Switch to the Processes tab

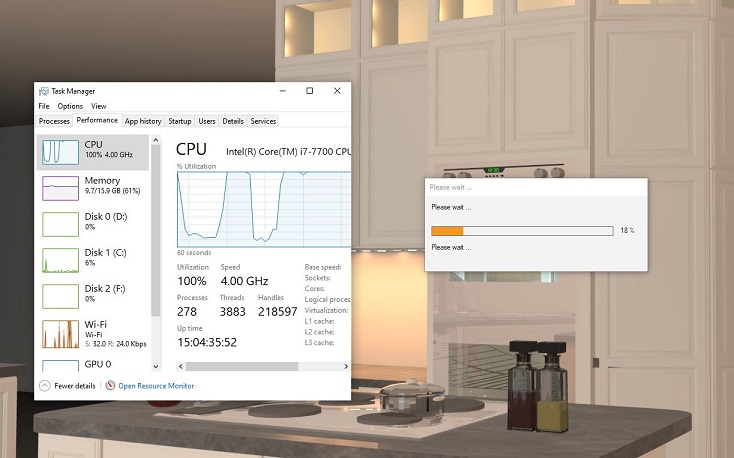tap(54, 121)
